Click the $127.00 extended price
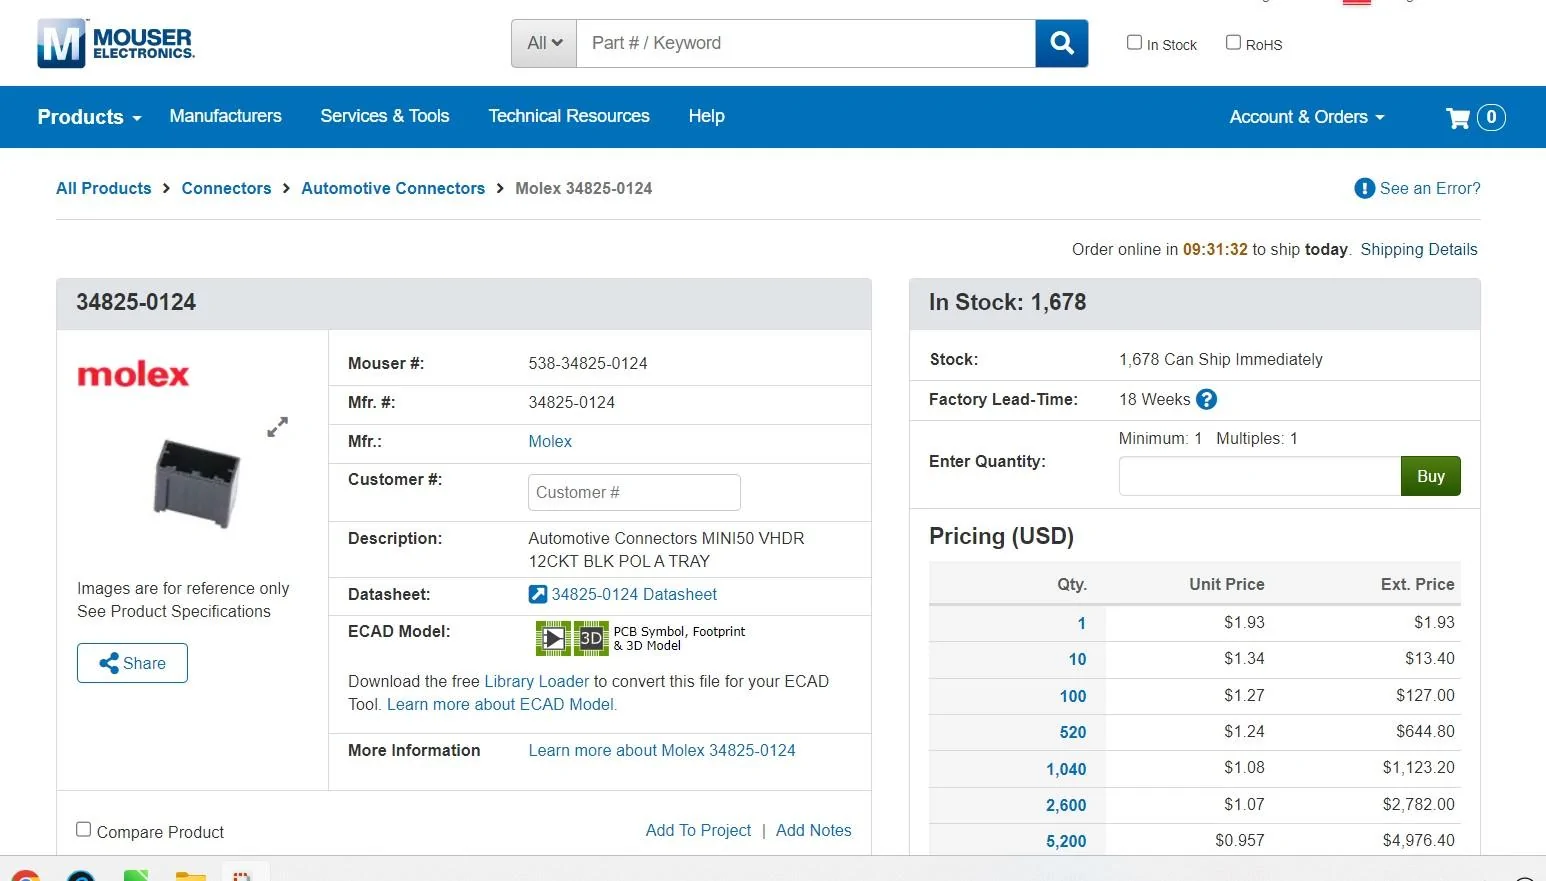The image size is (1546, 881). pyautogui.click(x=1425, y=695)
